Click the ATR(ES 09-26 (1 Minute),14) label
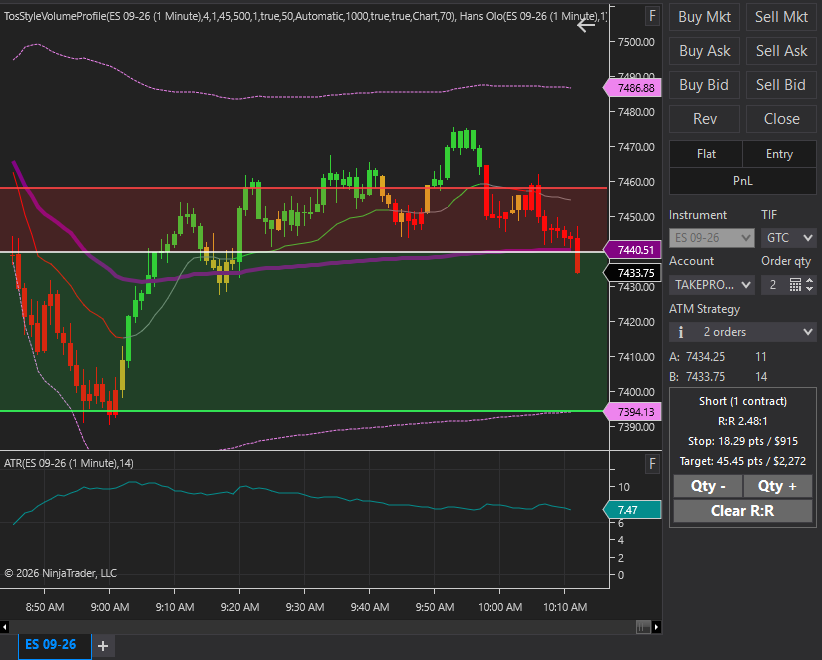 69,463
